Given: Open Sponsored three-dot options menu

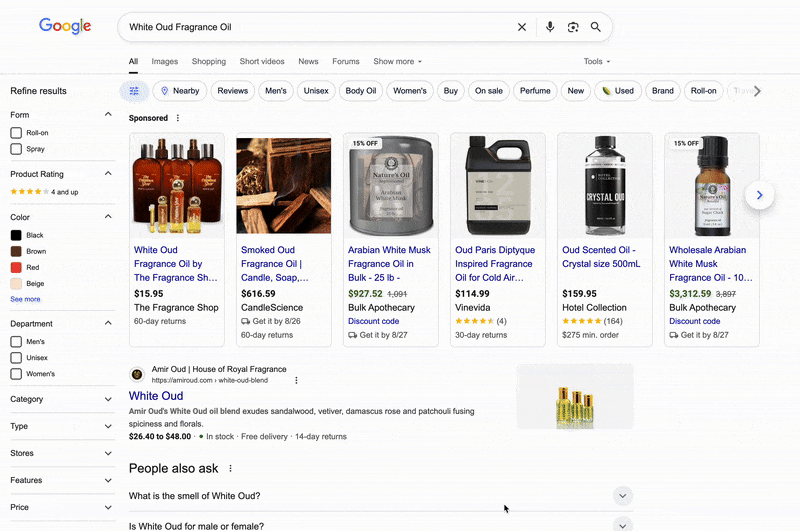Looking at the screenshot, I should tap(178, 118).
